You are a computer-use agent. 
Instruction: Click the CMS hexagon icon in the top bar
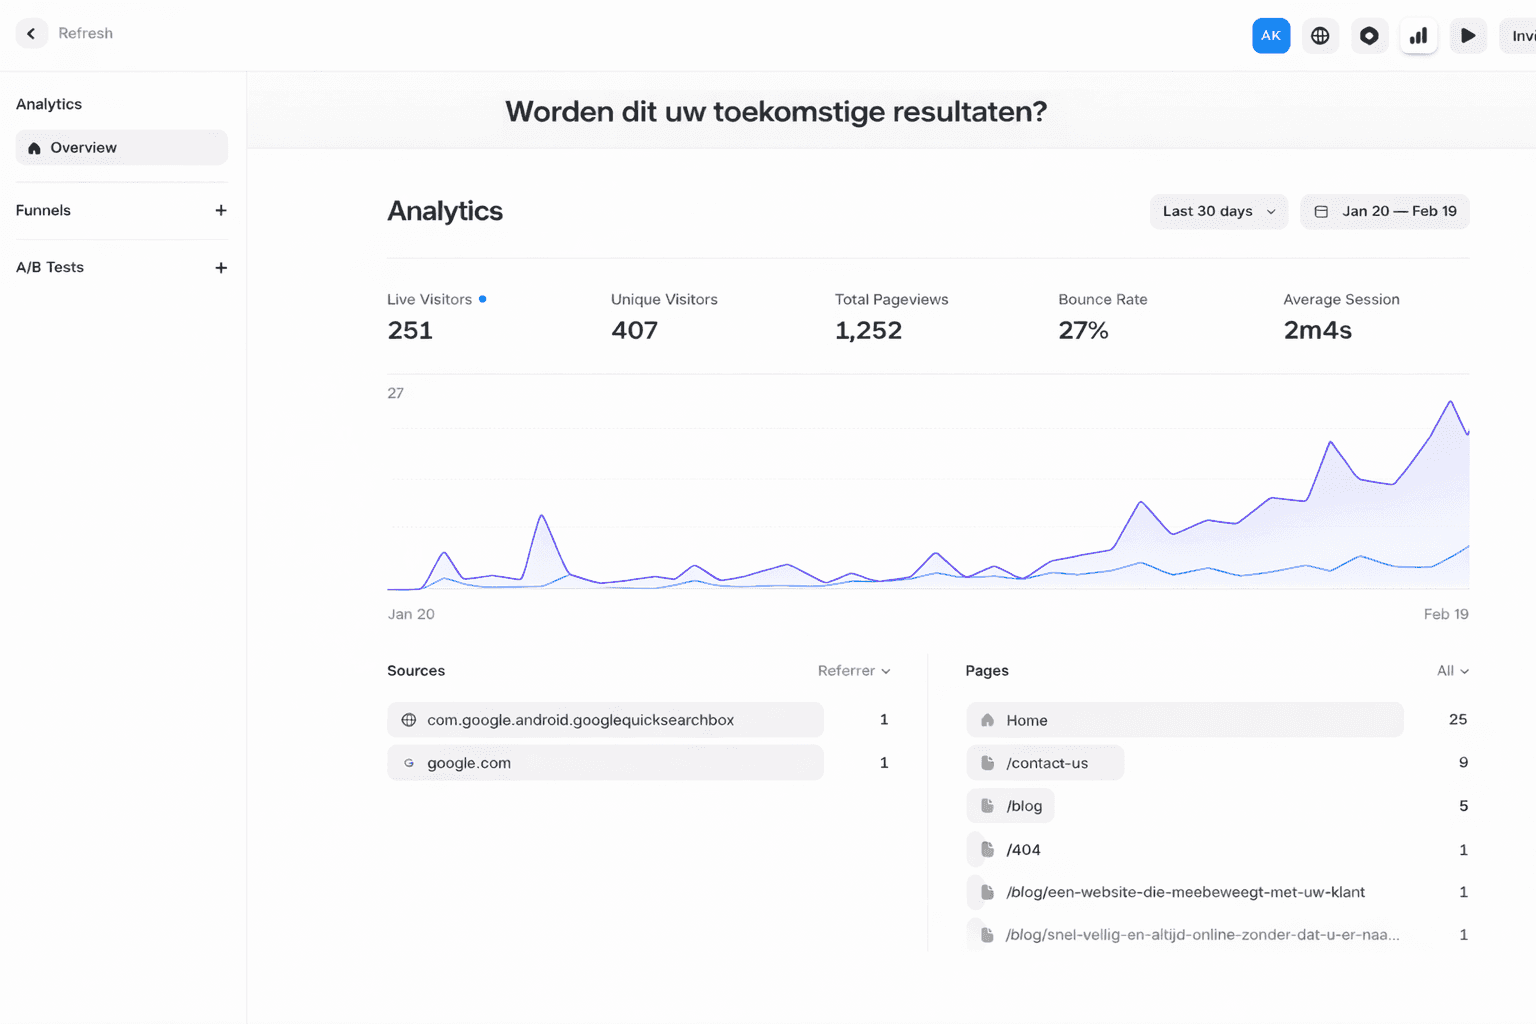pyautogui.click(x=1369, y=35)
